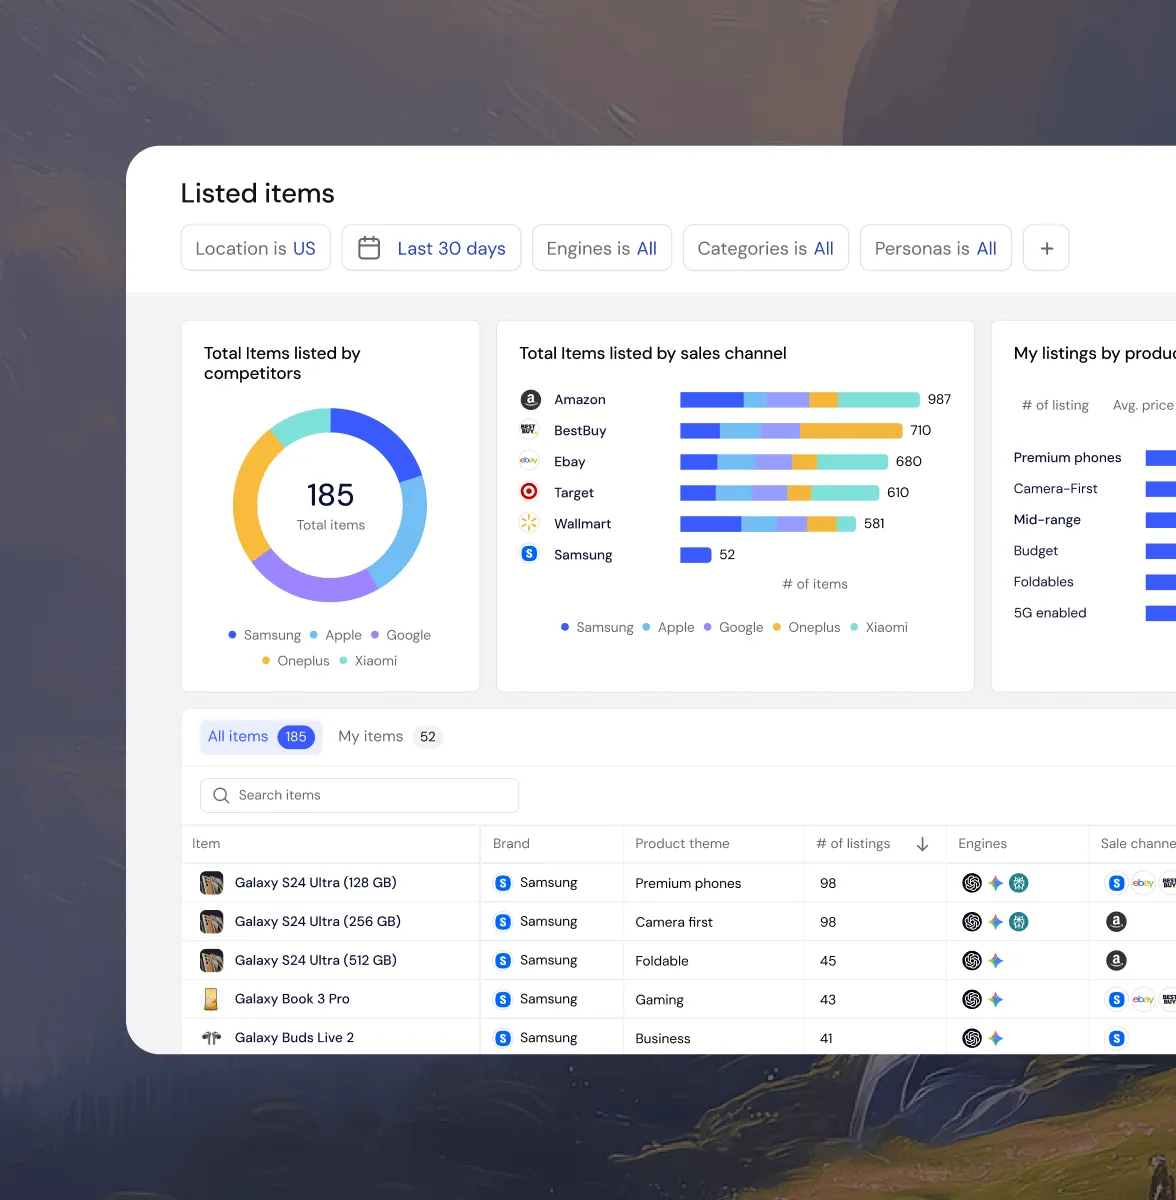This screenshot has width=1176, height=1200.
Task: Switch to the My items tab
Action: pos(389,737)
